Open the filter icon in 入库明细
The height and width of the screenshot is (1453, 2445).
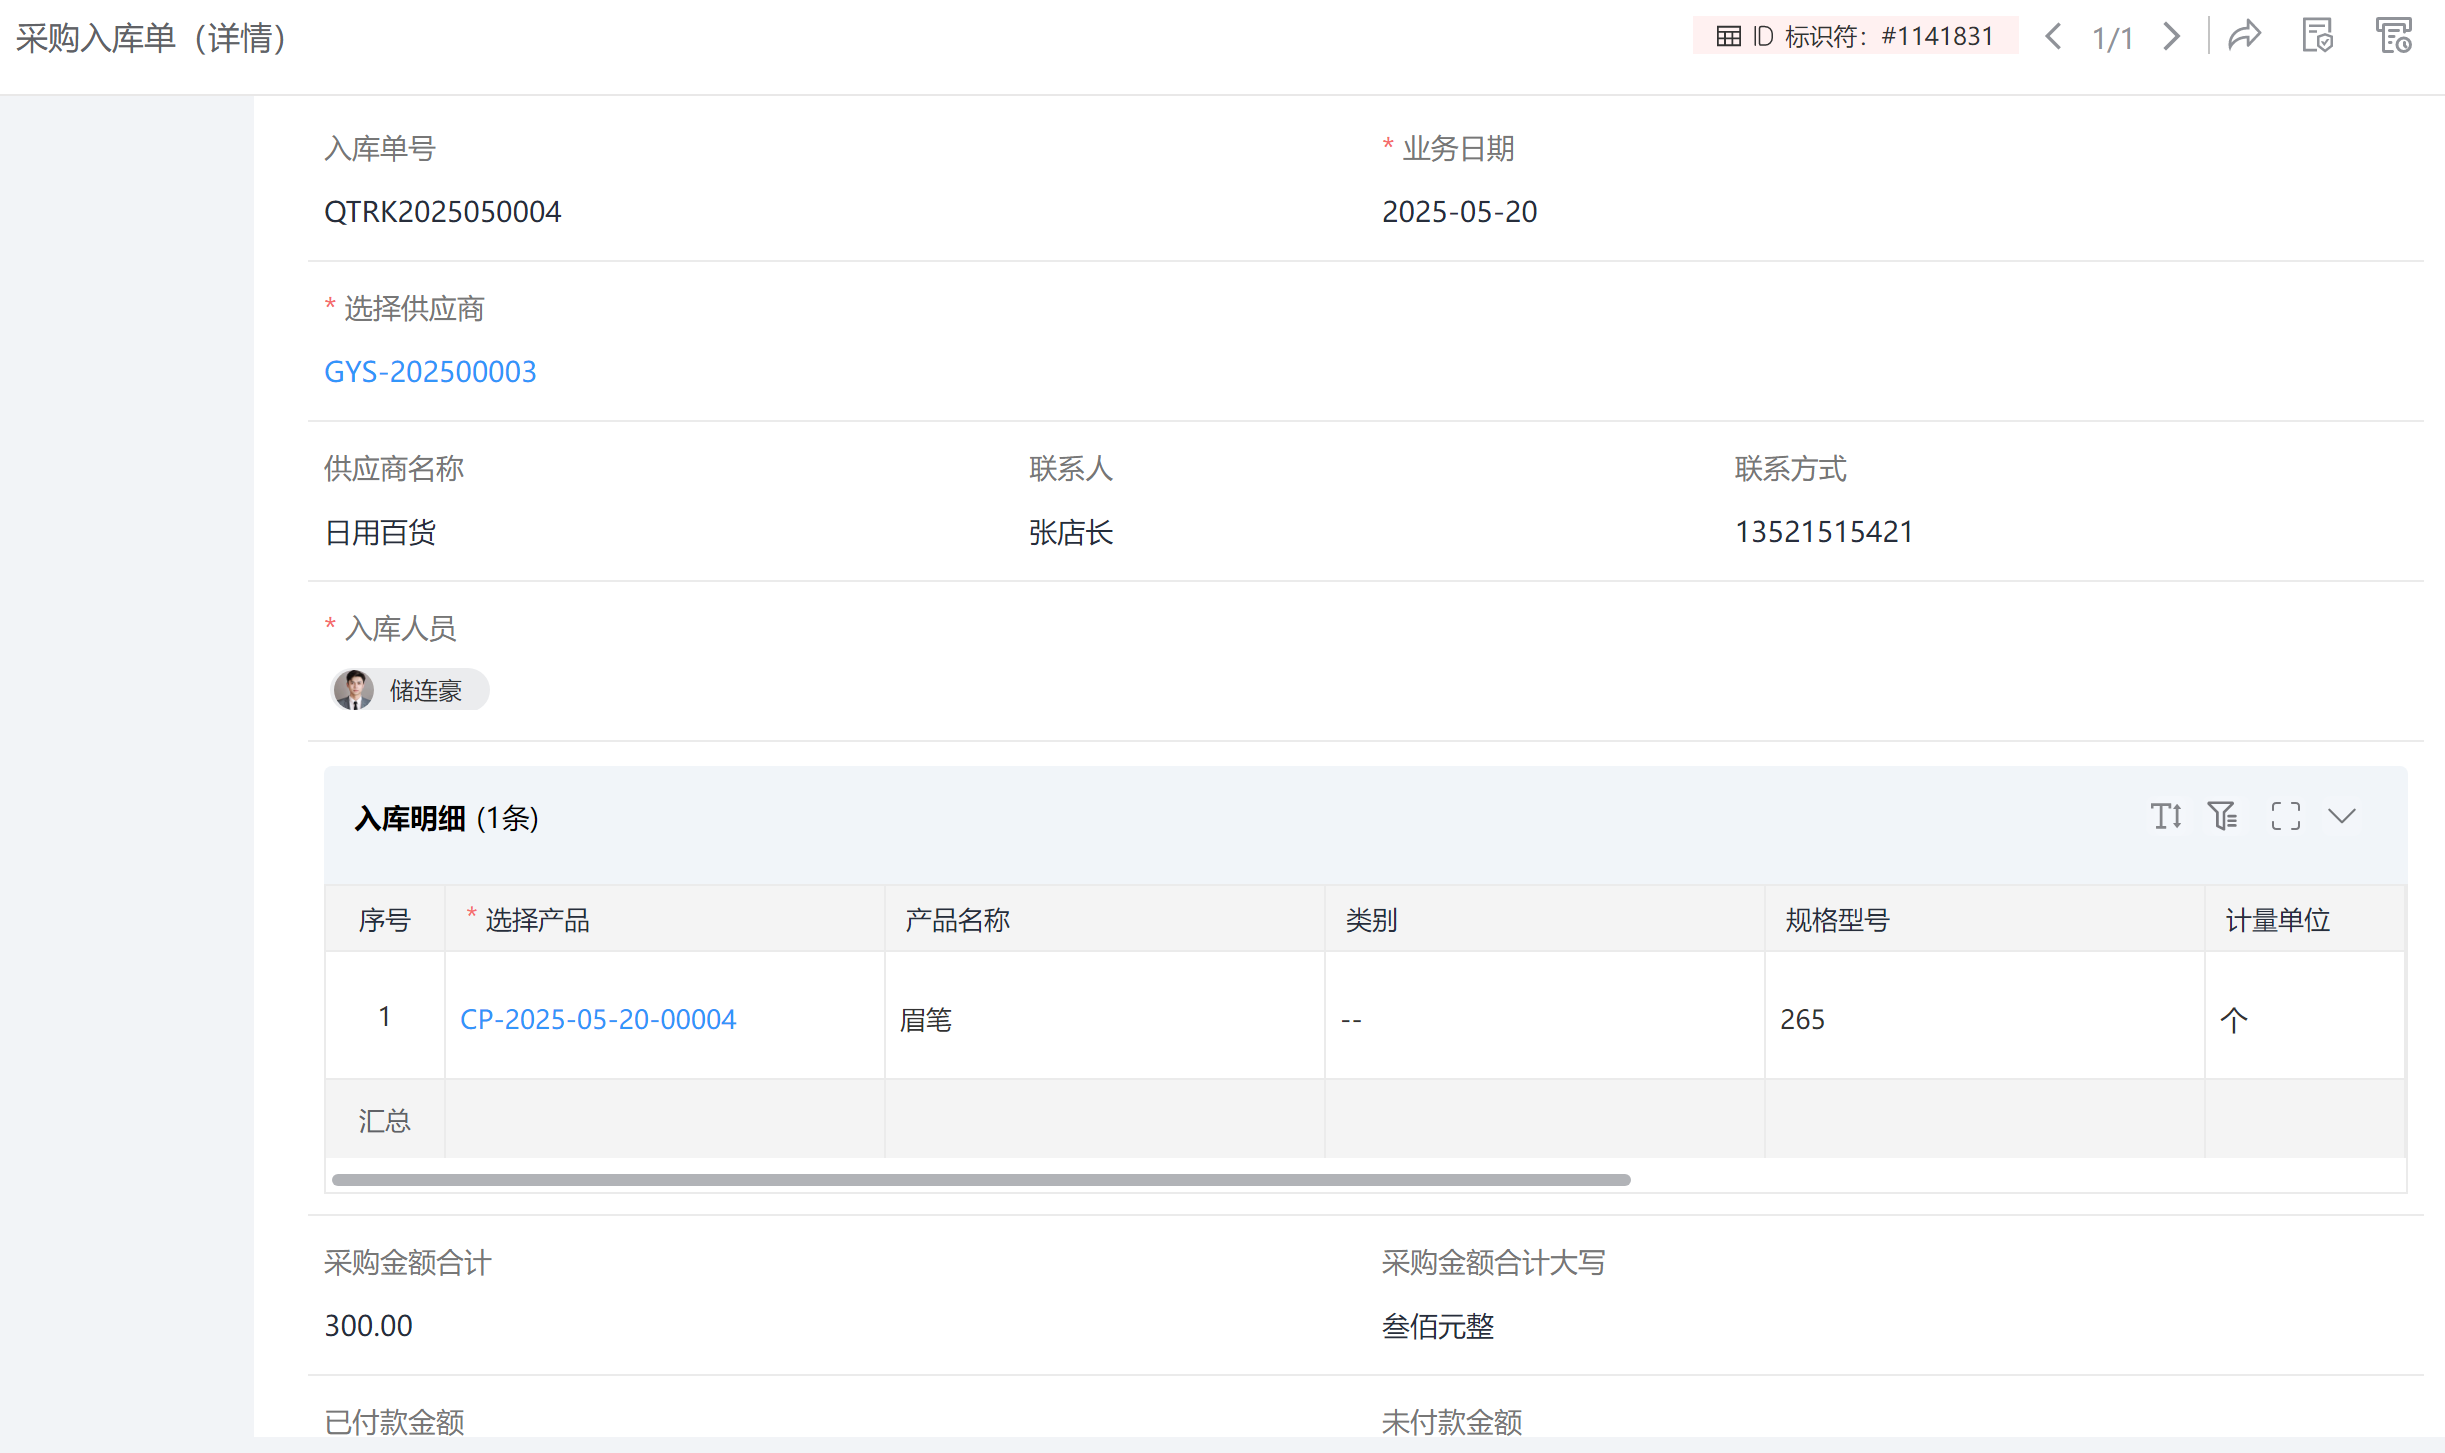[x=2223, y=816]
